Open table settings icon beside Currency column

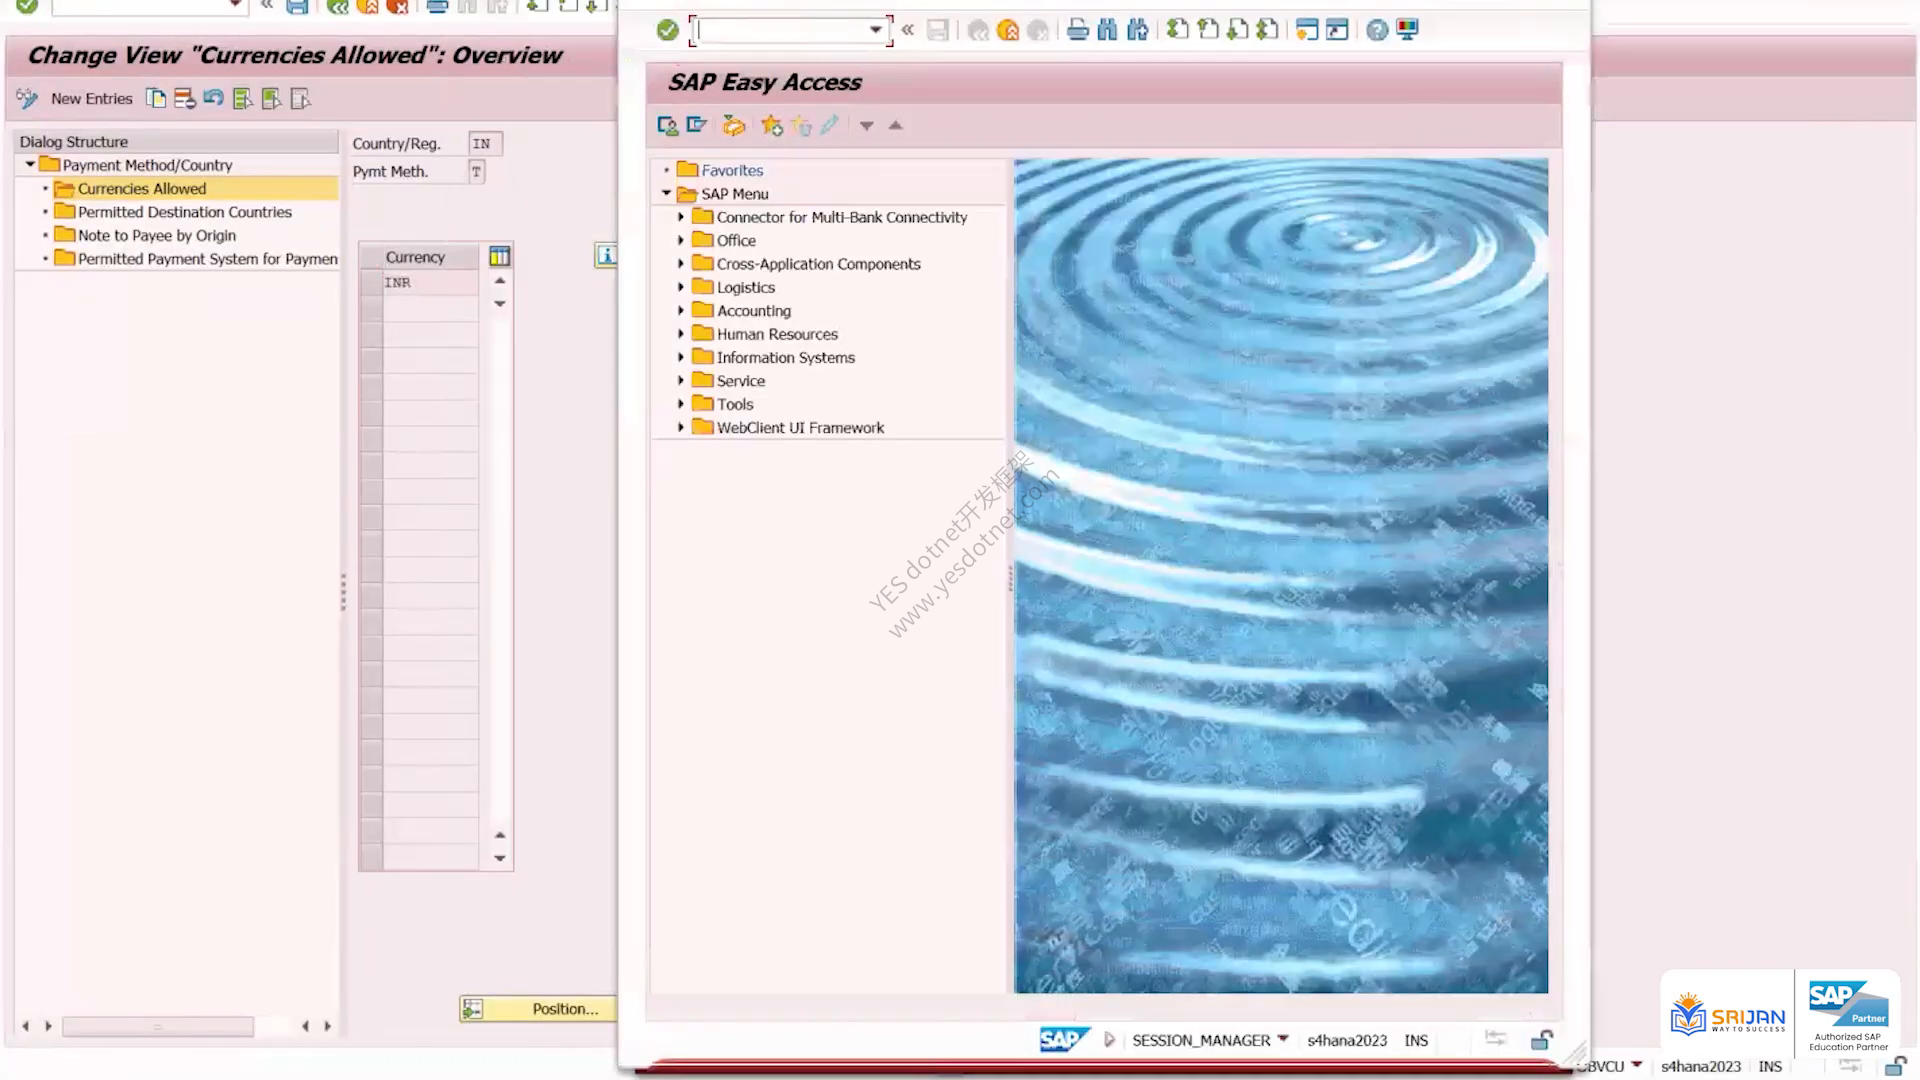500,257
